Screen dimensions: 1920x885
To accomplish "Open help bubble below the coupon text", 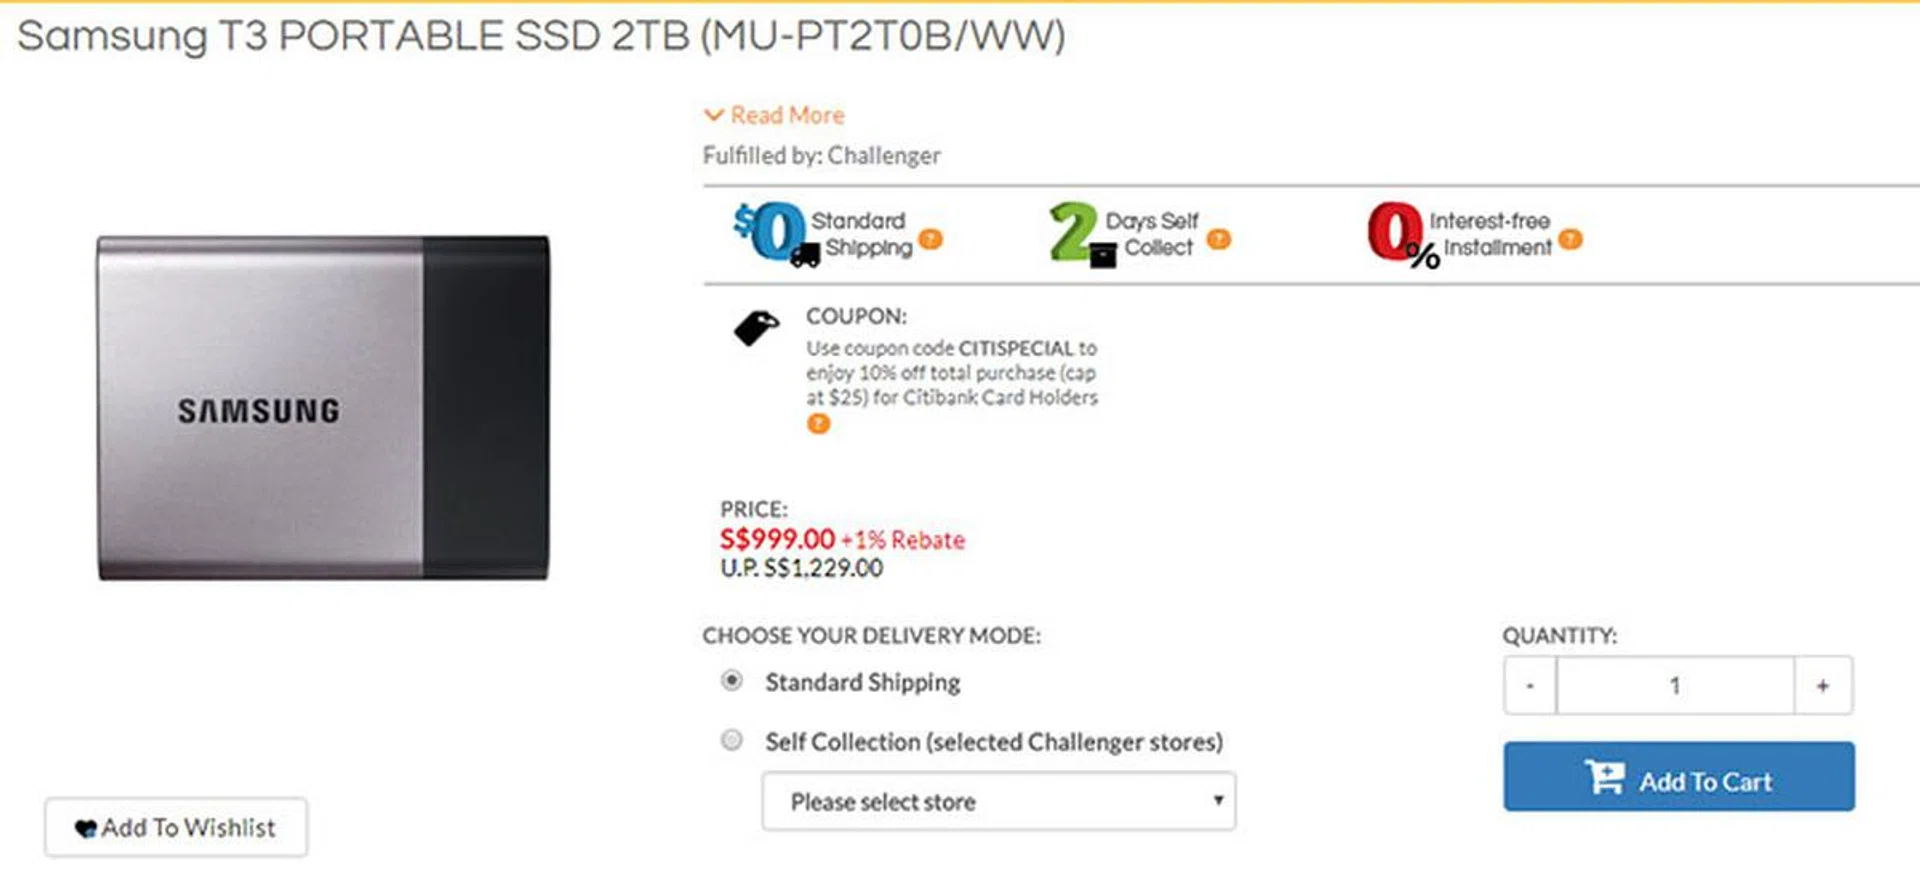I will coord(818,425).
